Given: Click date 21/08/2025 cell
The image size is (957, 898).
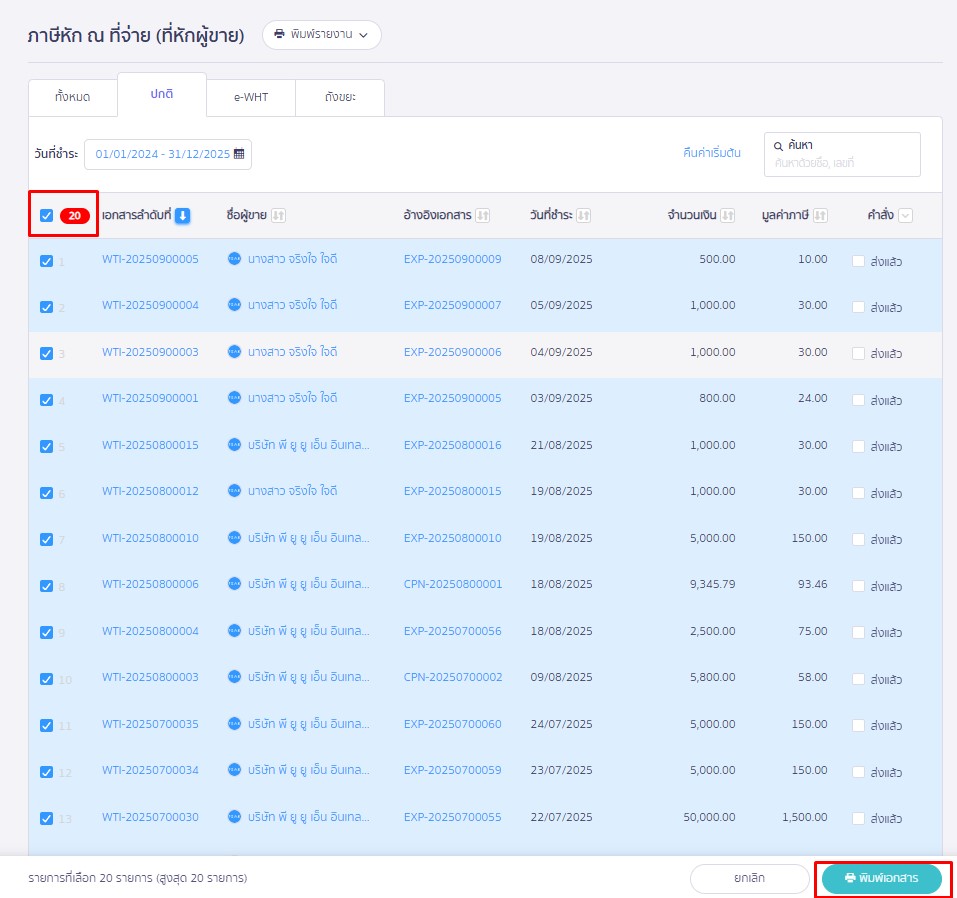Looking at the screenshot, I should 562,445.
